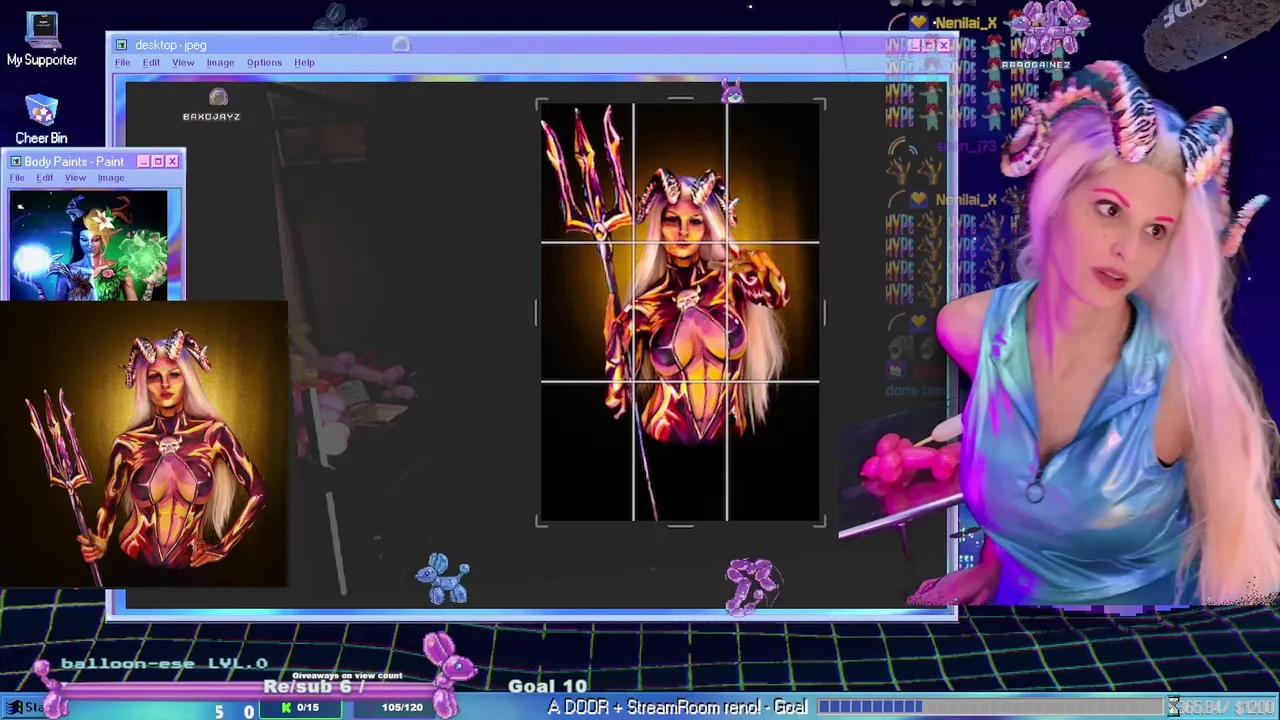Open Edit menu in desktop - jpeg window
Viewport: 1280px width, 720px height.
pos(151,63)
